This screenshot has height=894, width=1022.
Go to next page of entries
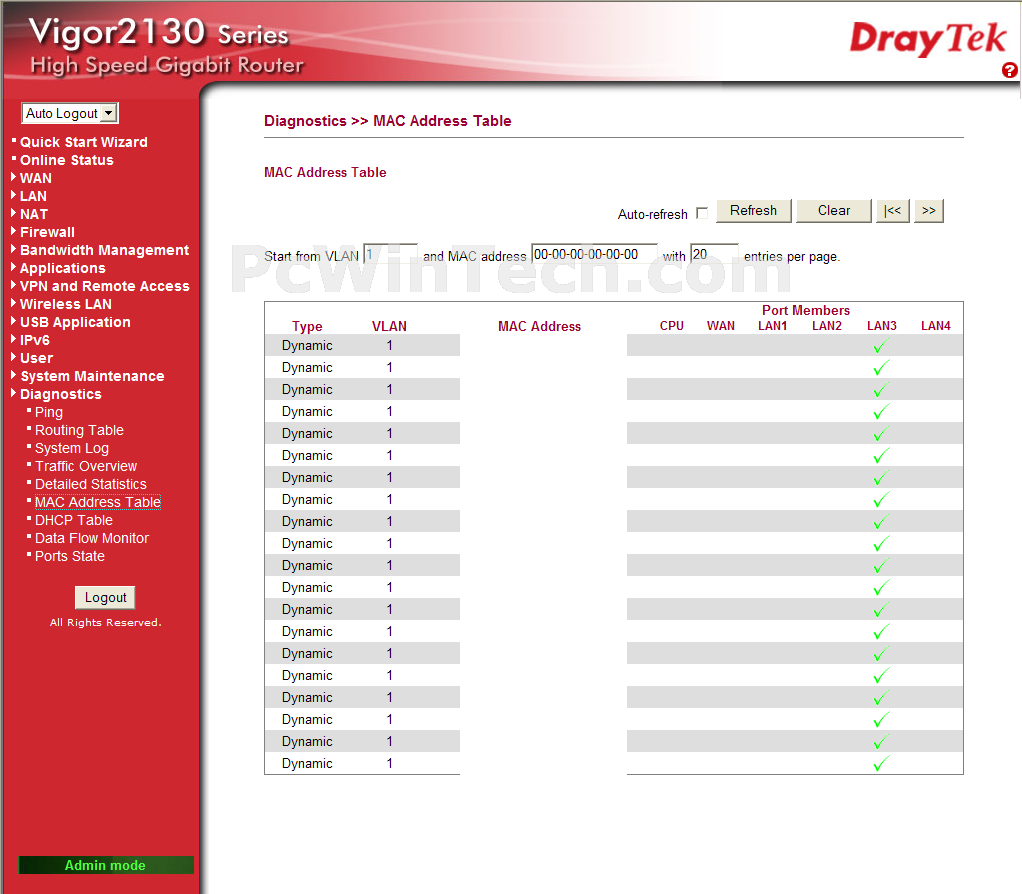(929, 211)
